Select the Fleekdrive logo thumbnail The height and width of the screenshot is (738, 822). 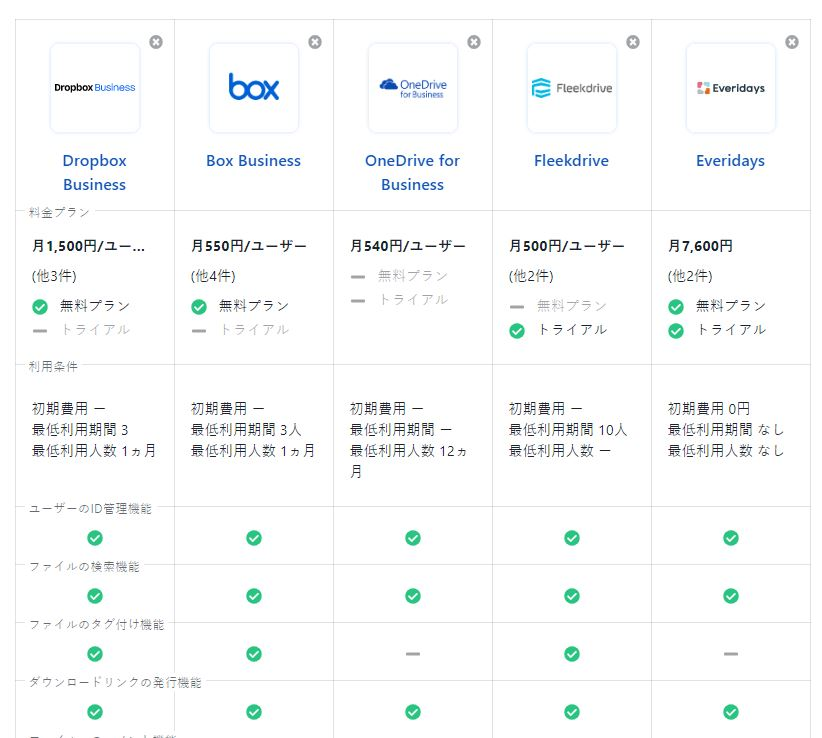(572, 88)
